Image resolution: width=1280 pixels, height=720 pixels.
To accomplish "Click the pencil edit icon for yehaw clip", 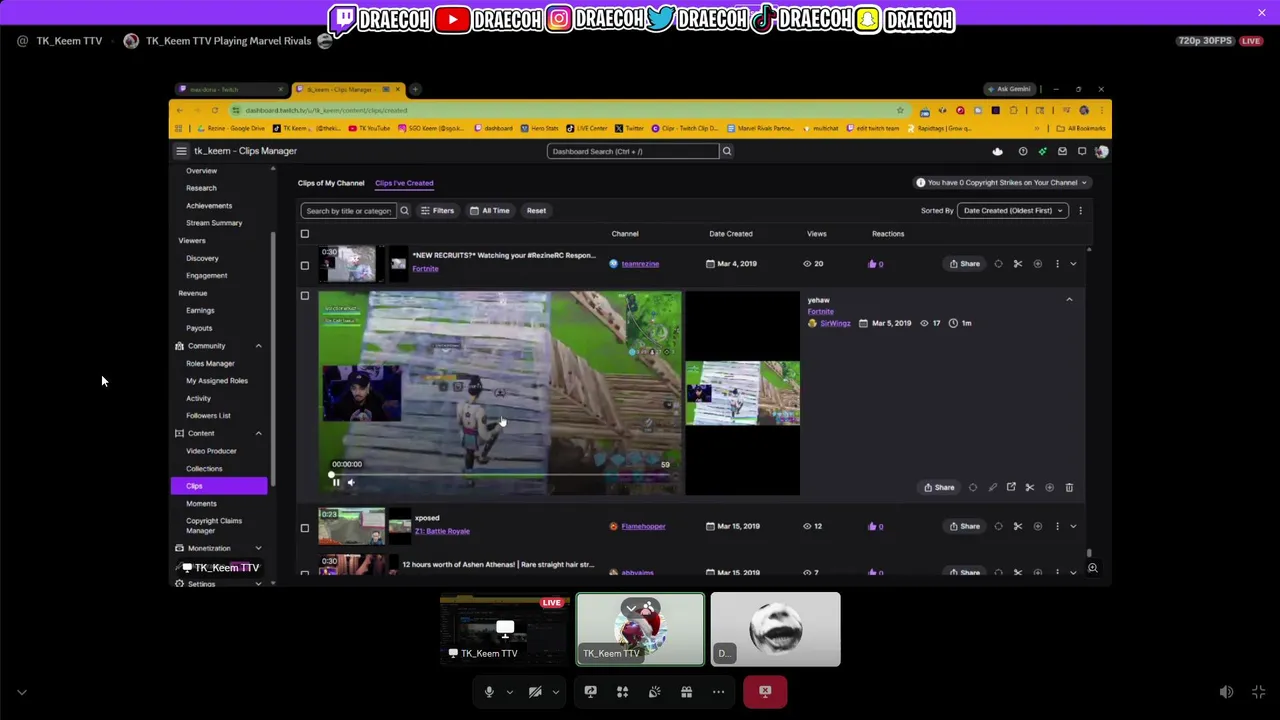I will (992, 487).
